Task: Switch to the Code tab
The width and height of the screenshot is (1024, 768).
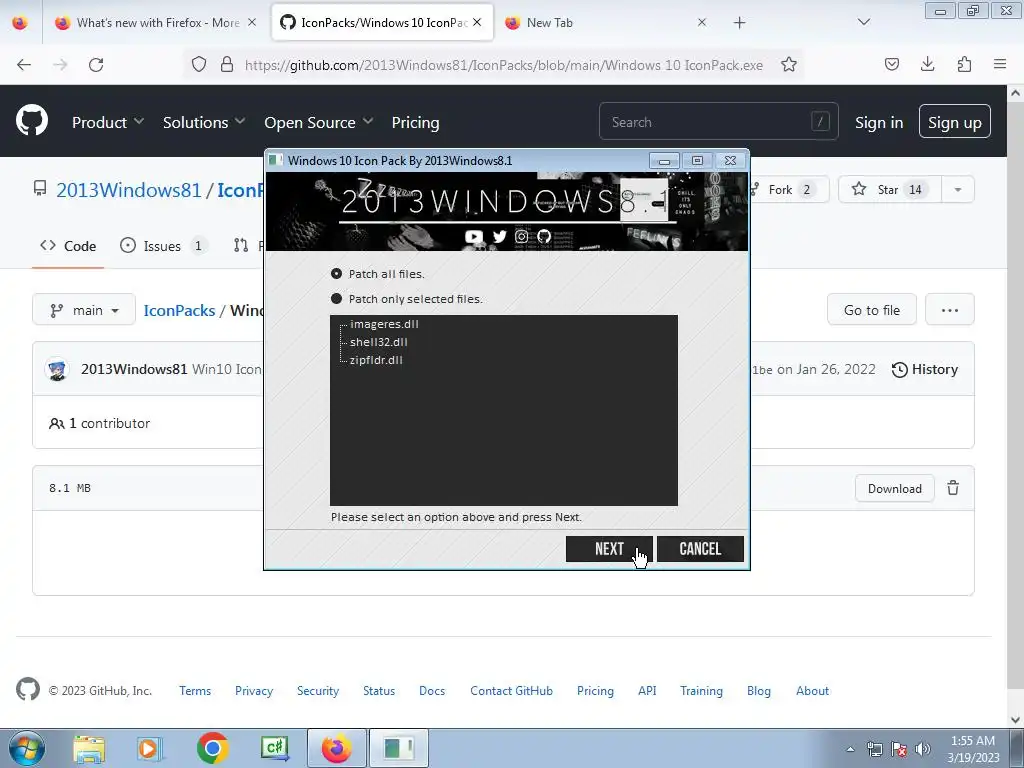Action: pyautogui.click(x=68, y=246)
